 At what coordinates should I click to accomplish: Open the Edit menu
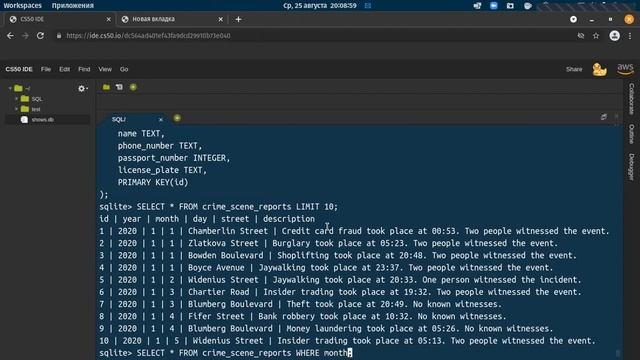click(x=64, y=69)
